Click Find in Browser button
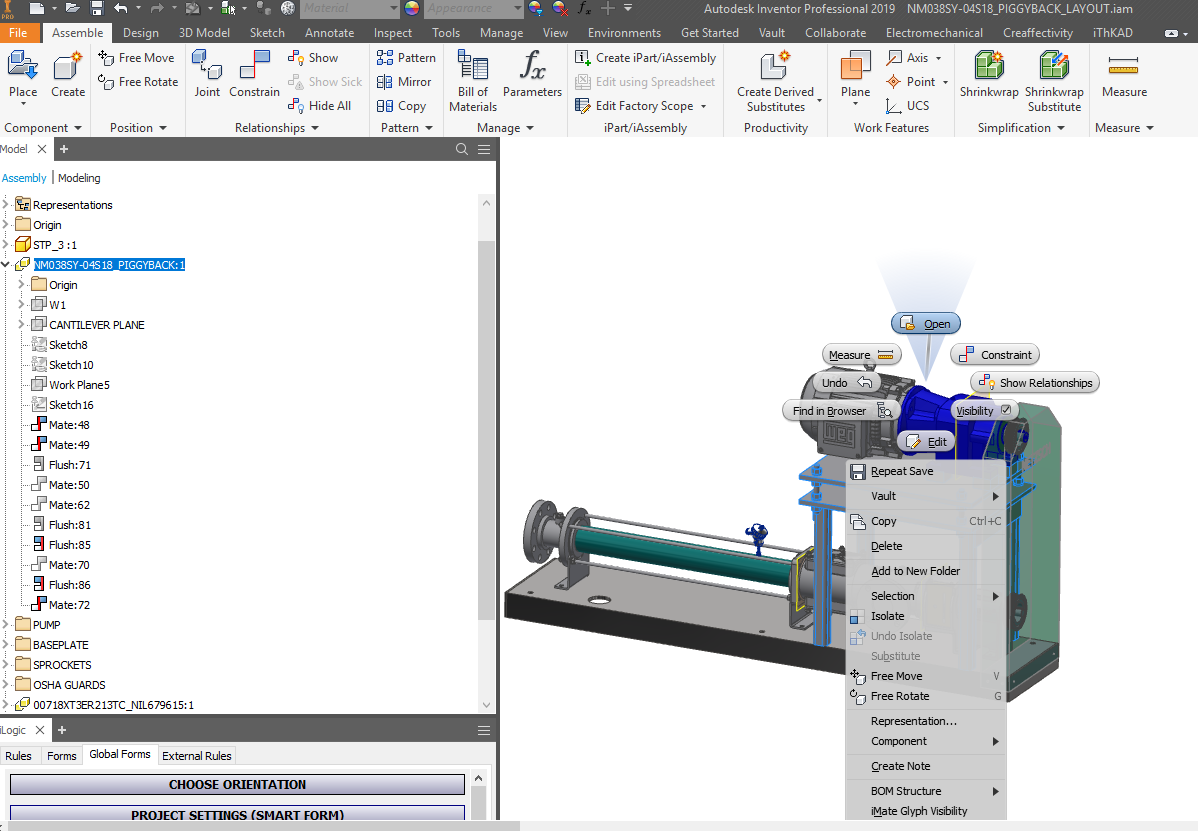The height and width of the screenshot is (831, 1198). [x=841, y=410]
